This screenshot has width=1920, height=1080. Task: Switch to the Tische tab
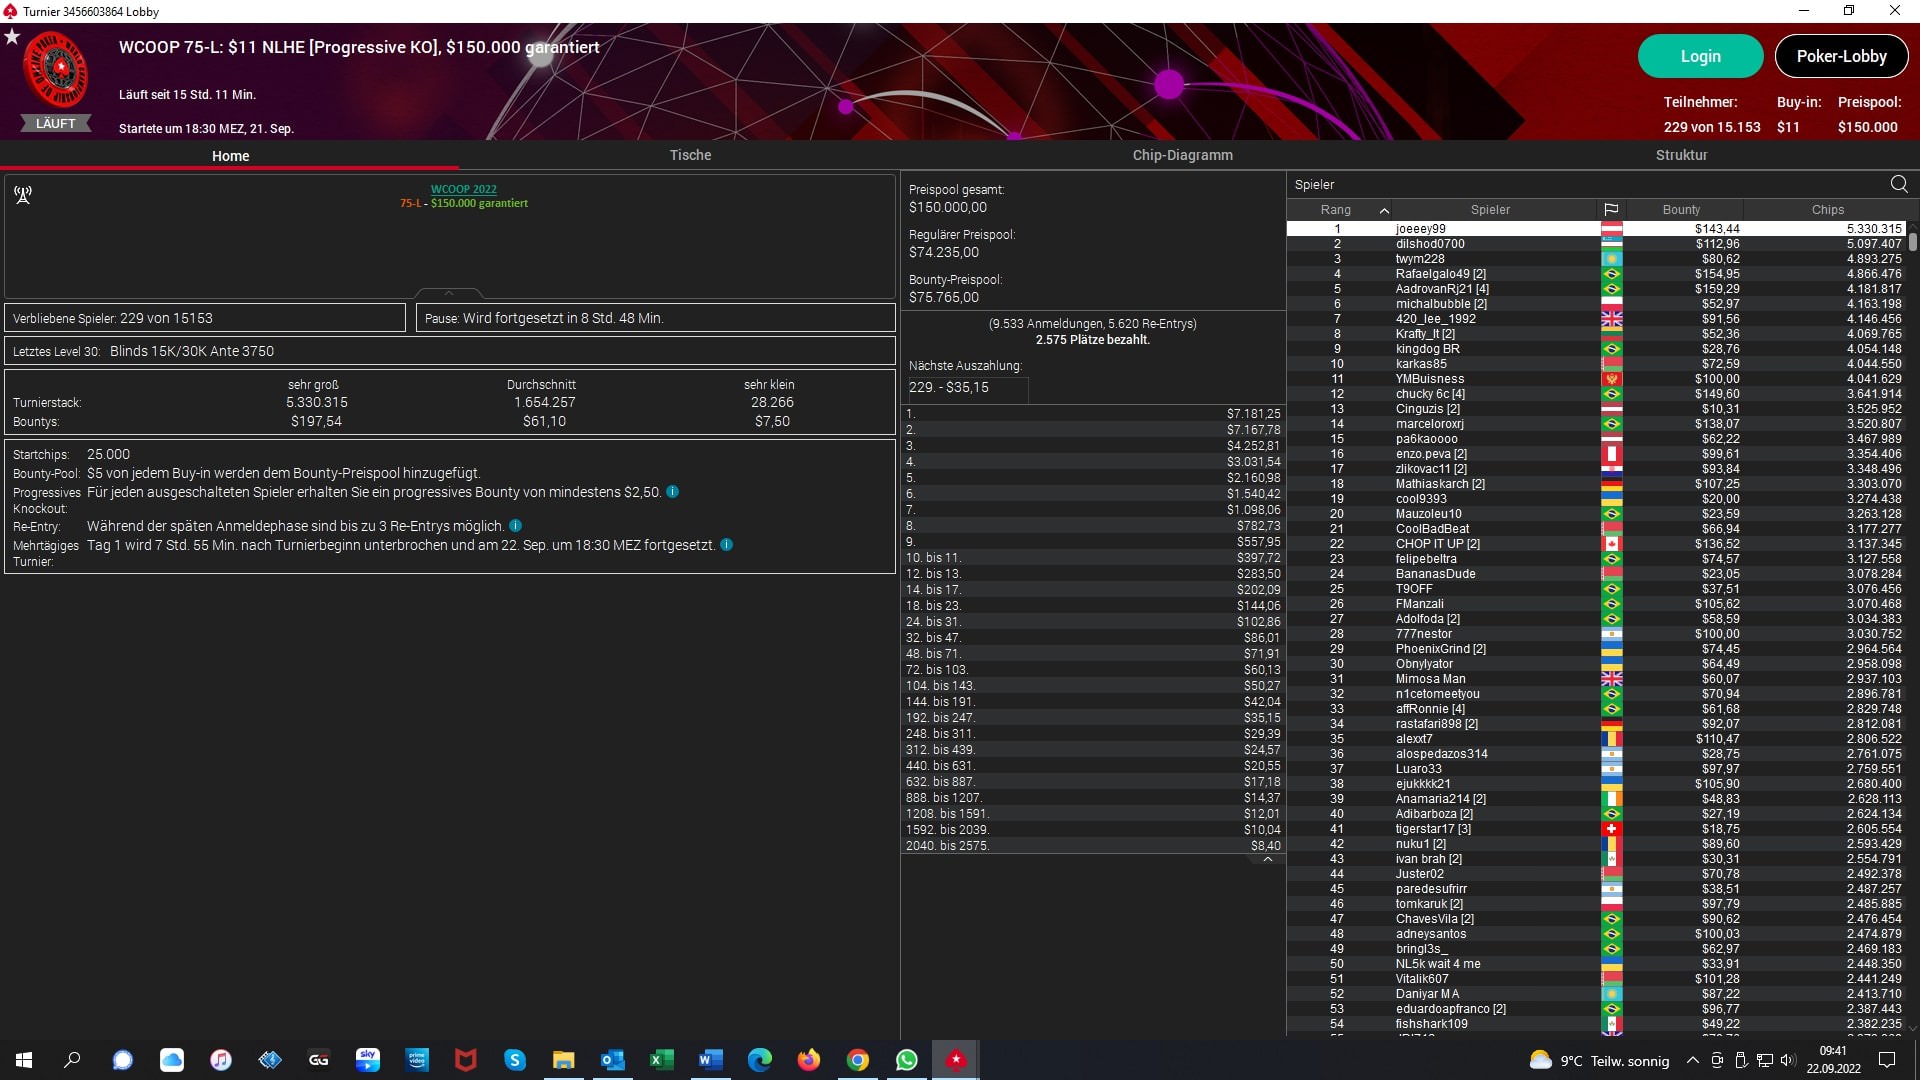pos(691,155)
